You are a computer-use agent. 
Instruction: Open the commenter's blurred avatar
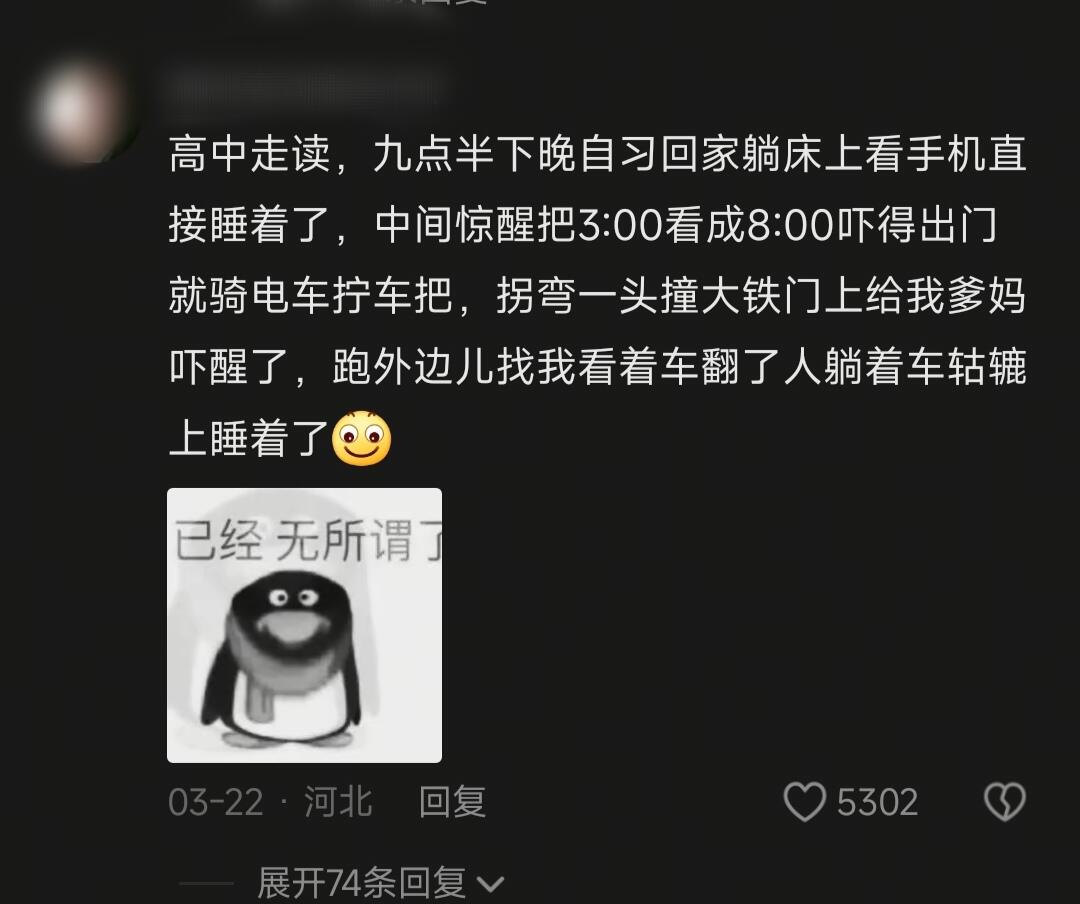81,112
